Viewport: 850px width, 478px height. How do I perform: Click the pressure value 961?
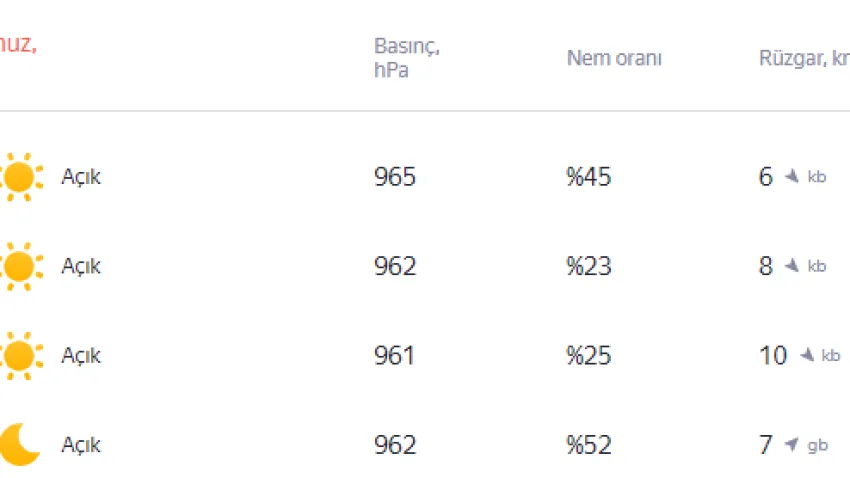[x=394, y=355]
